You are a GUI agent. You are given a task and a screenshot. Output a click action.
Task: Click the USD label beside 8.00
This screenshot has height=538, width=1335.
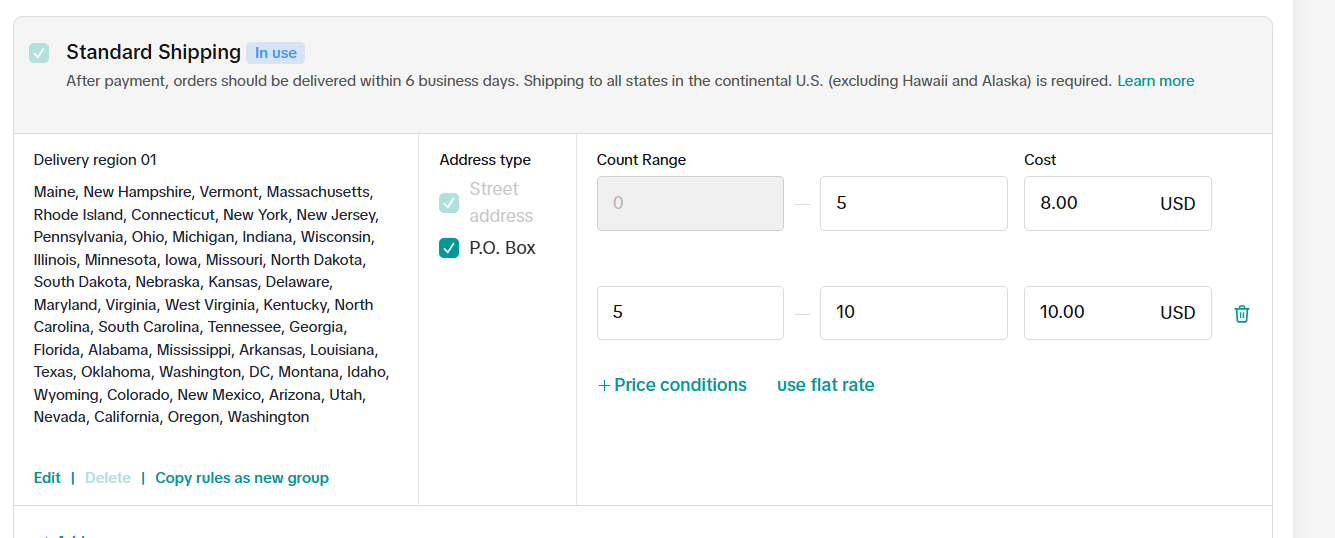coord(1177,204)
